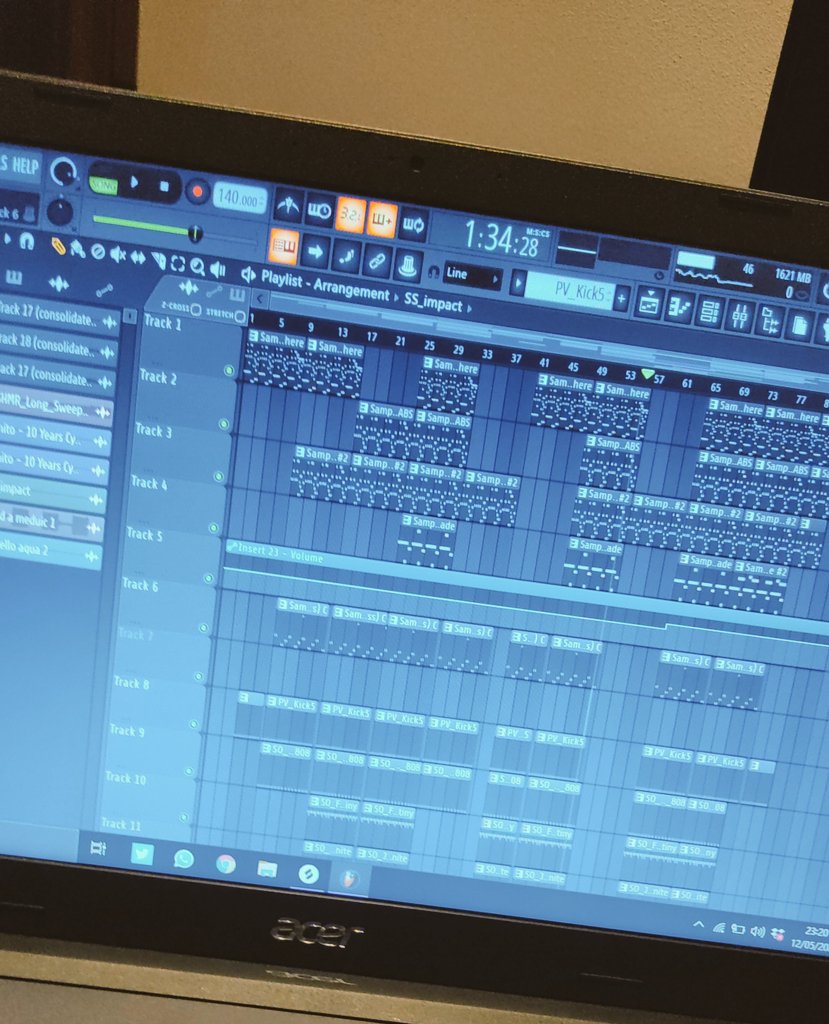
Task: Toggle the recording countdown button
Action: click(x=350, y=215)
